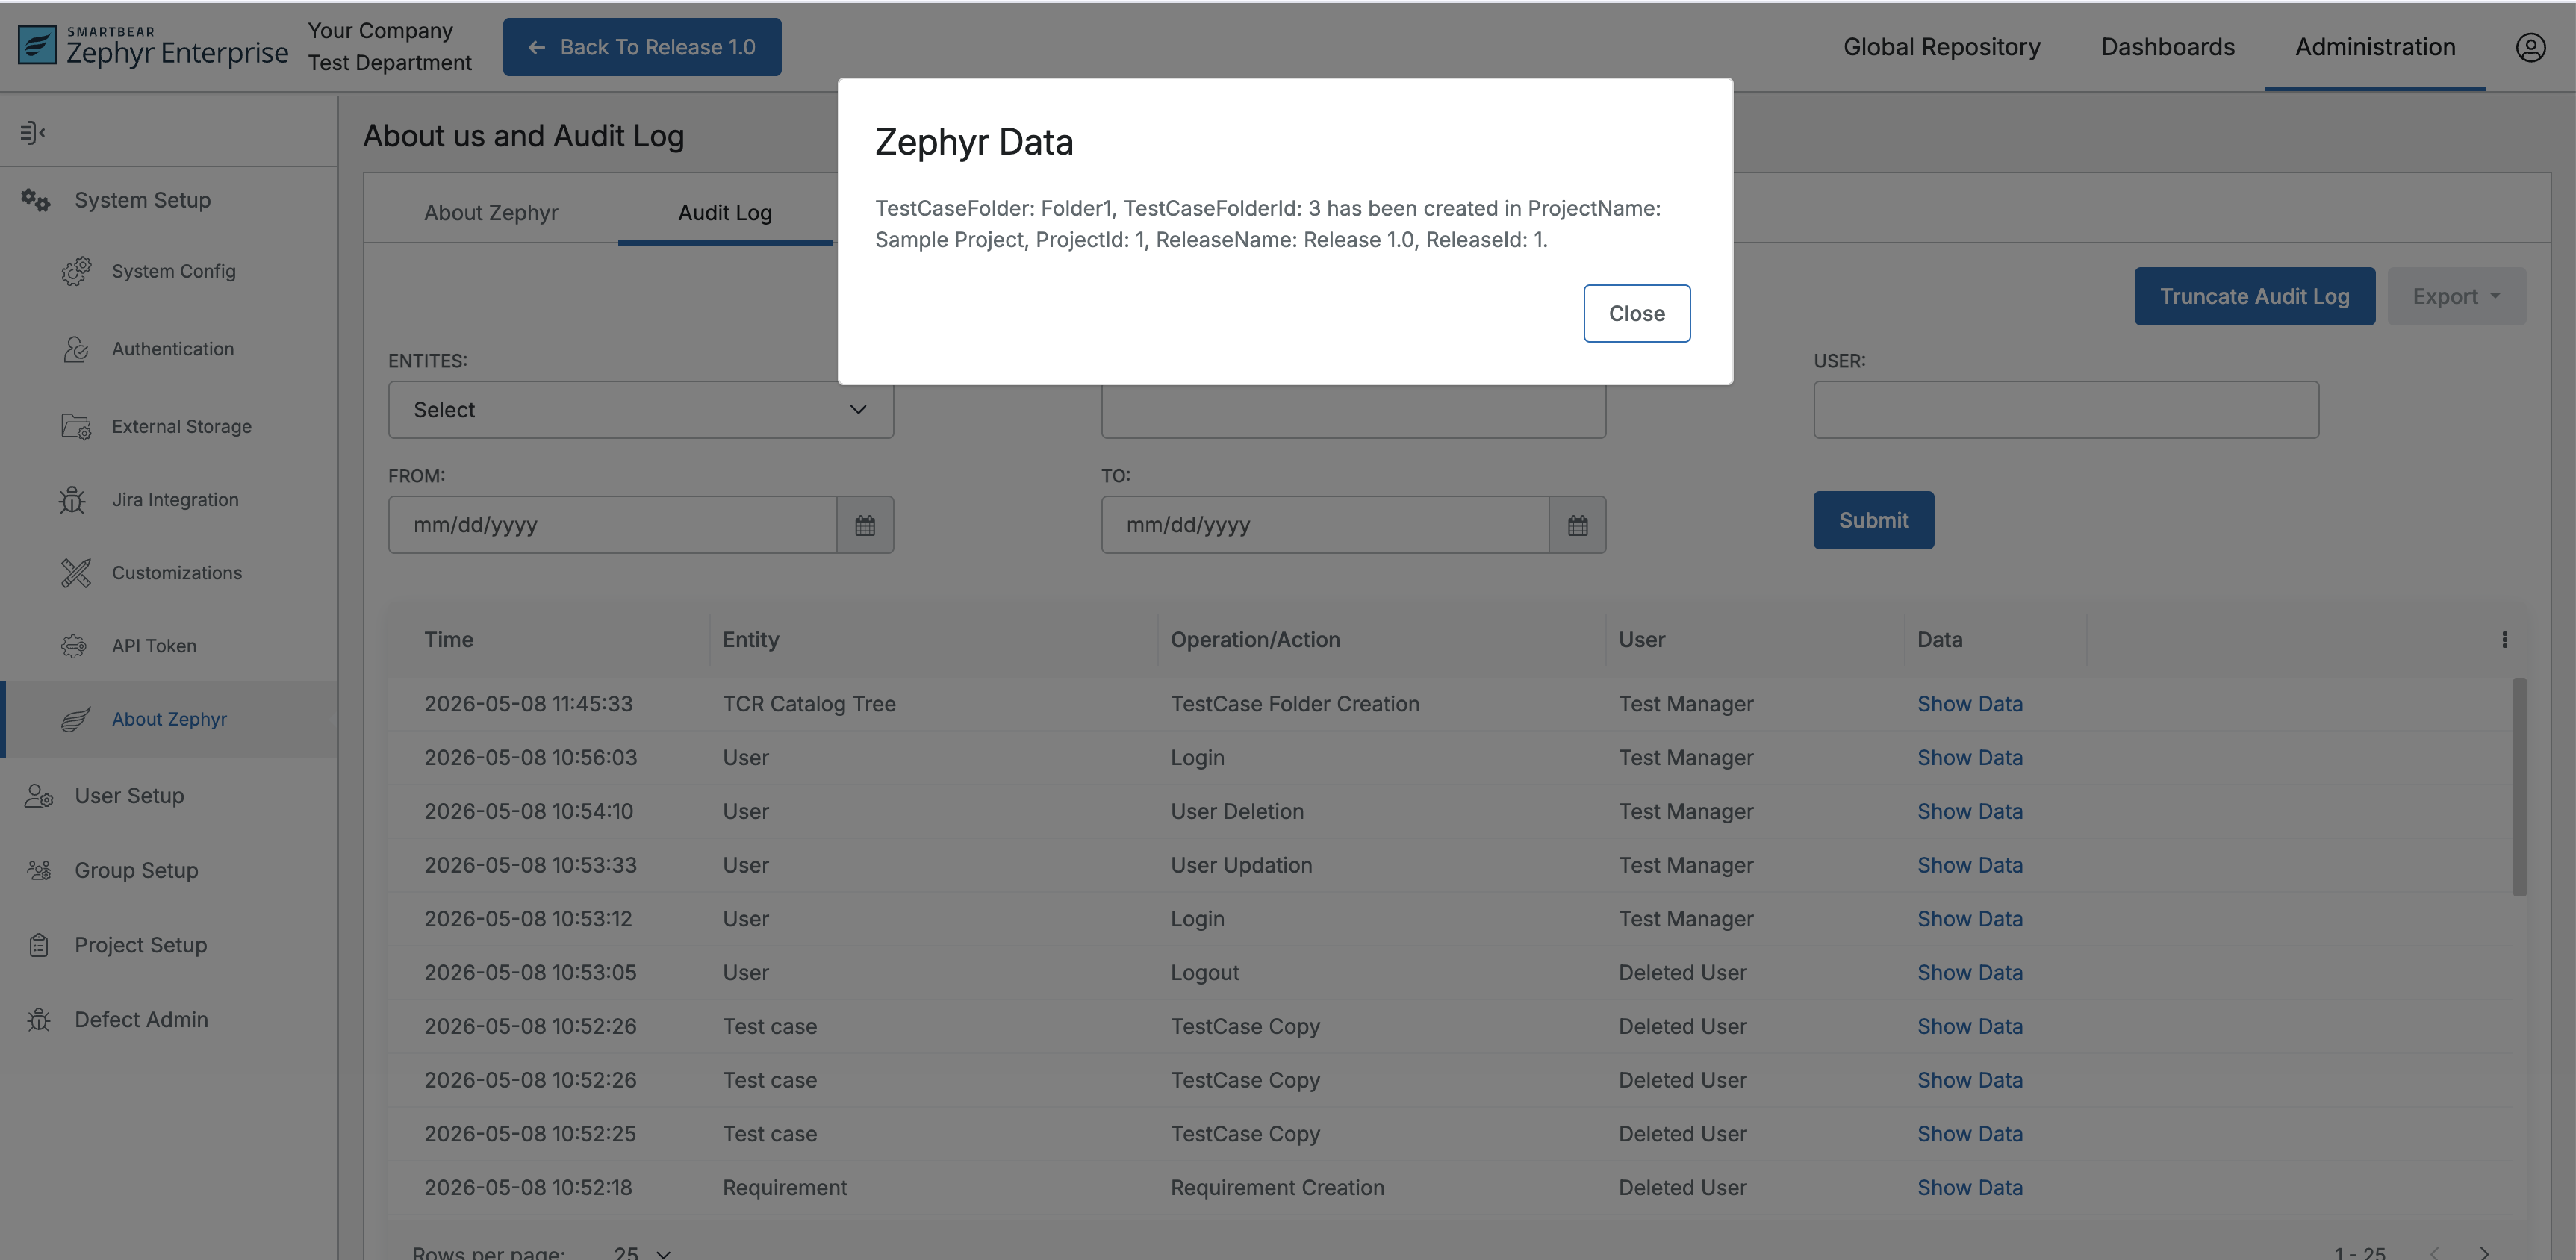Click Truncate Audit Log button

tap(2254, 296)
